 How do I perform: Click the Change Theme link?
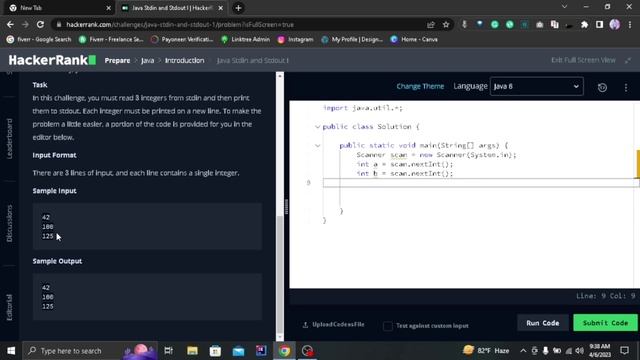coord(420,86)
